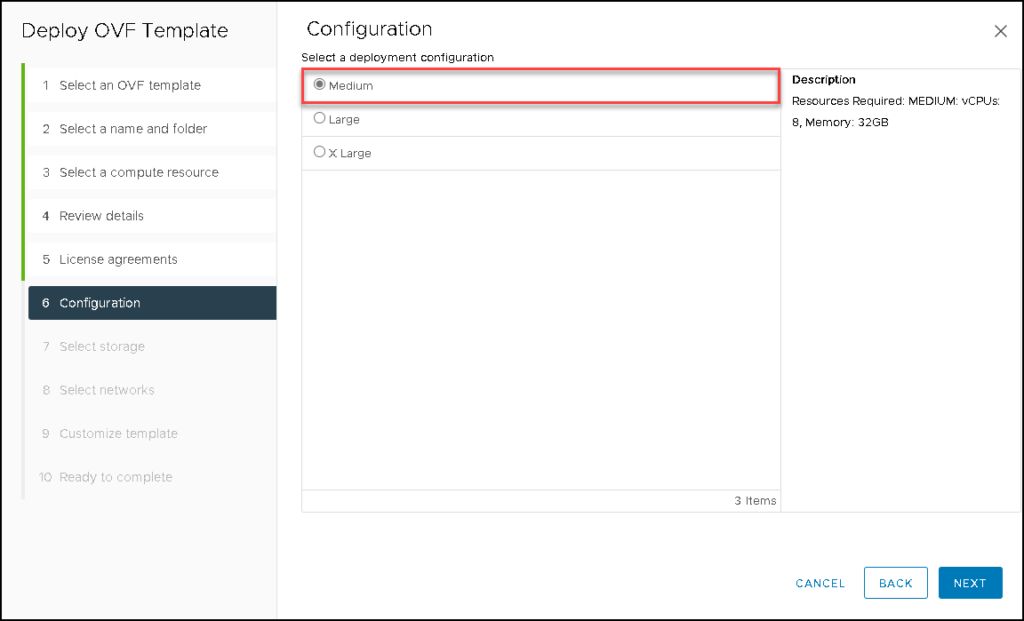Click the Customize template step
Screen dimensions: 1024x621
(x=118, y=433)
